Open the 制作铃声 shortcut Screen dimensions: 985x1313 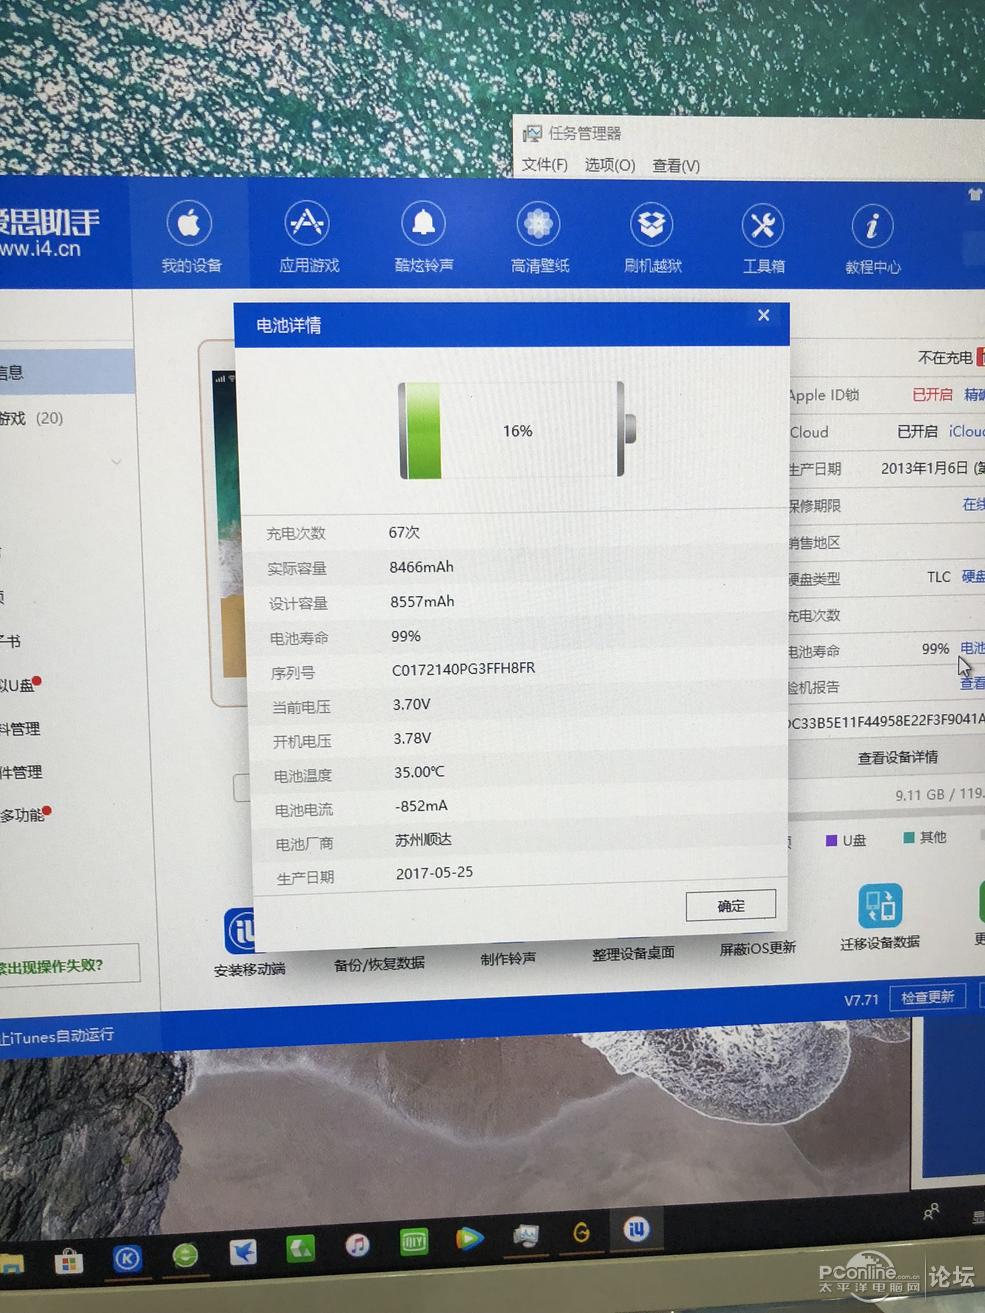[508, 959]
